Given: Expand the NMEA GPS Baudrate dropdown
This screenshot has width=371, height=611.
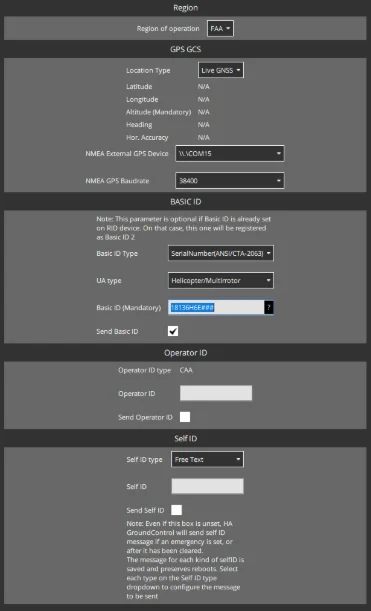Looking at the screenshot, I should tap(230, 180).
